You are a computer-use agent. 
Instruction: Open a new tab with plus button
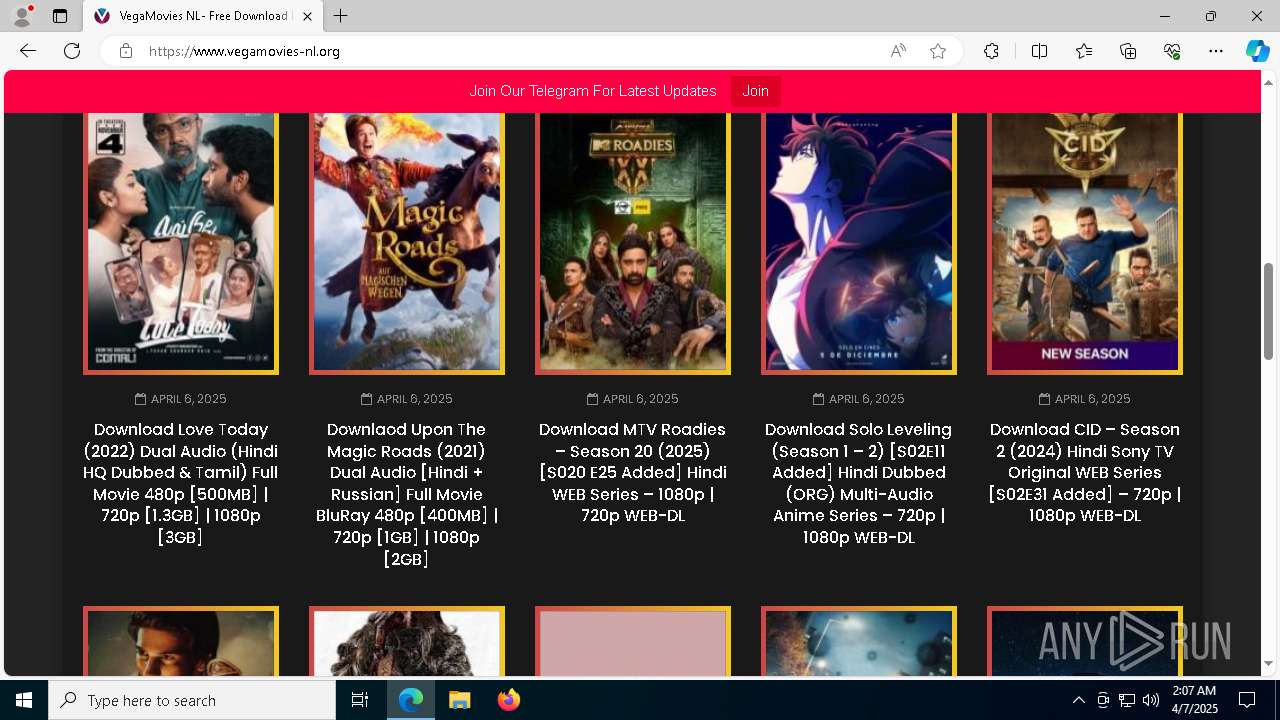tap(341, 16)
